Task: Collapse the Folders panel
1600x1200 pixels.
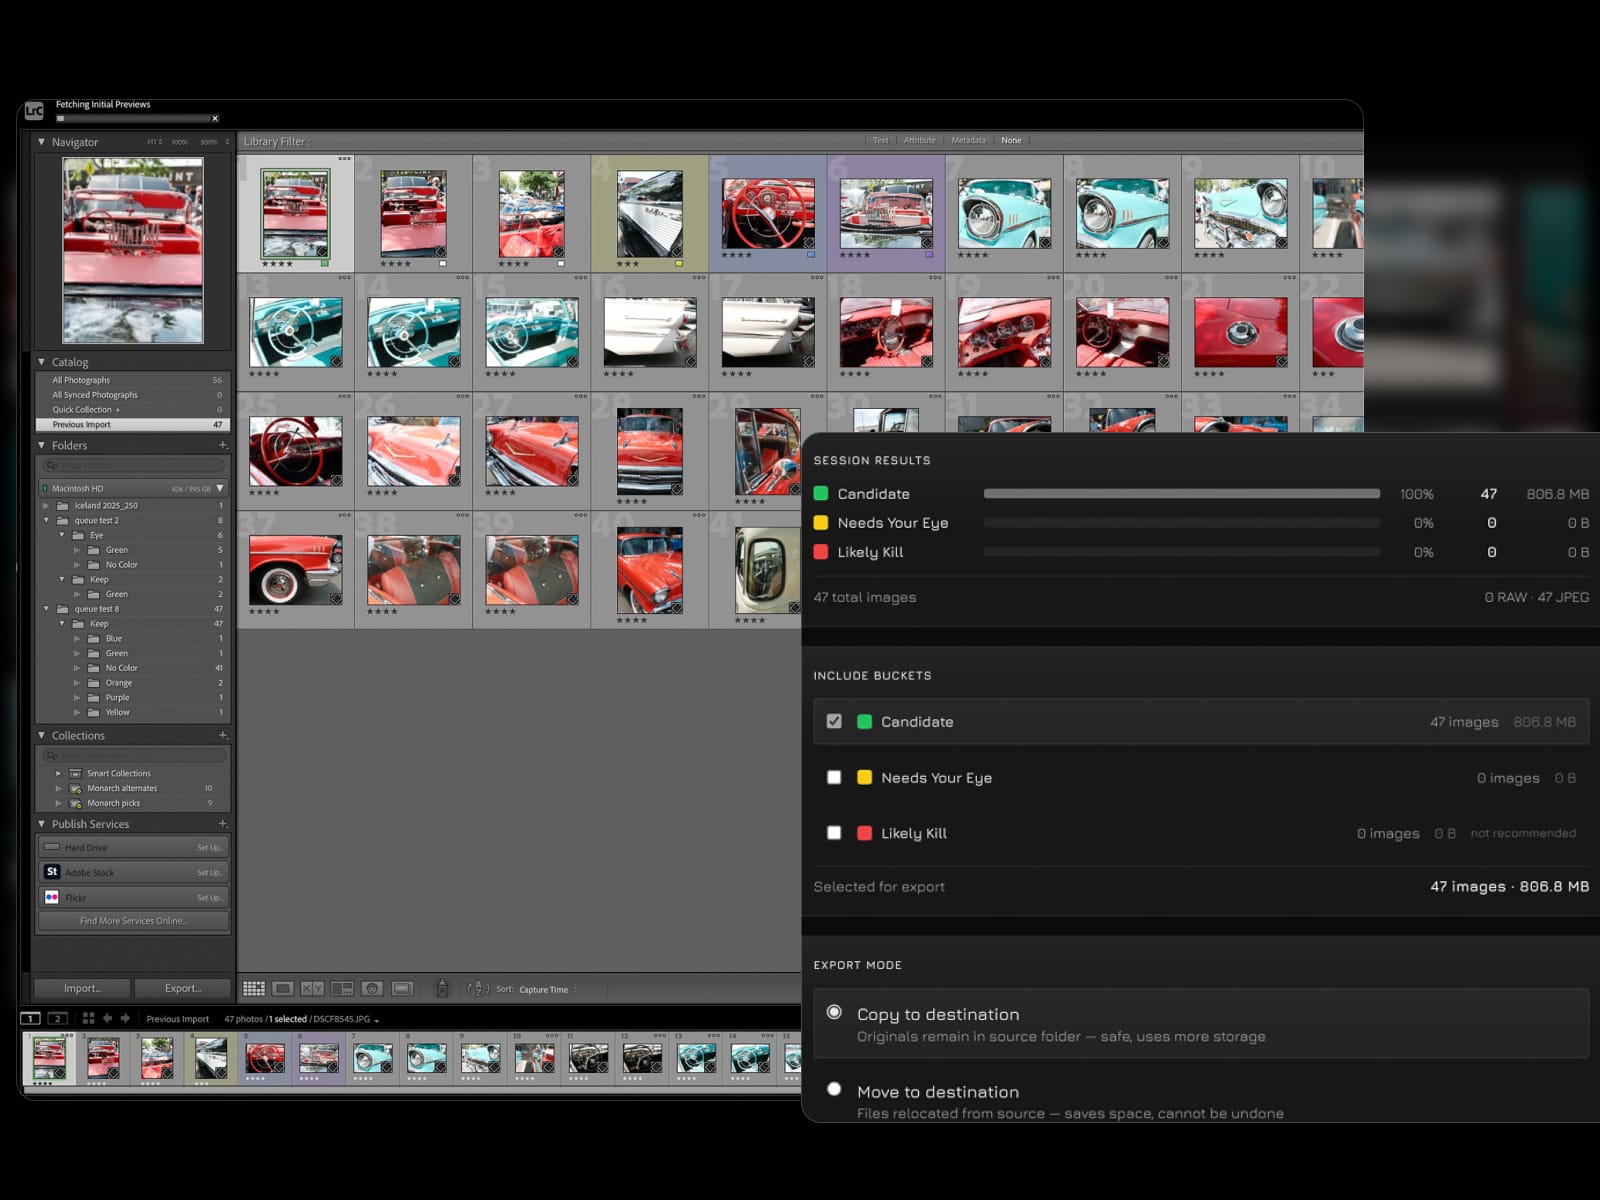Action: click(x=41, y=445)
